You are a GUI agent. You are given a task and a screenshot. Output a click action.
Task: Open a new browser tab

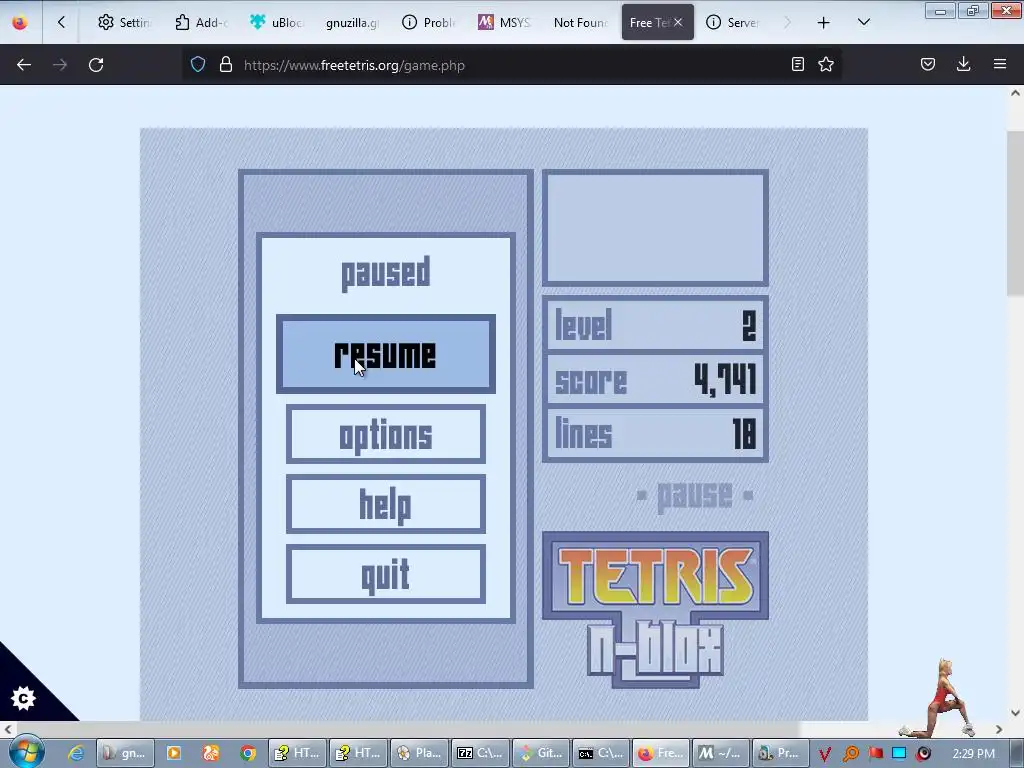824,23
